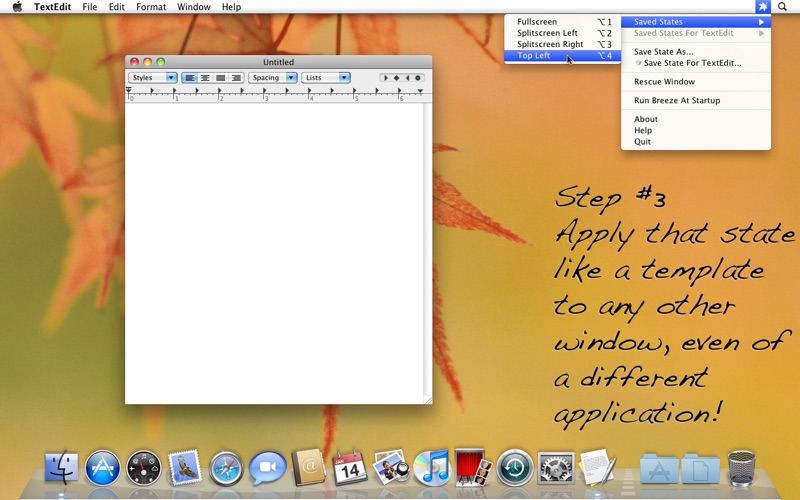Quit Breeze from its menu
This screenshot has width=800, height=500.
[696, 142]
